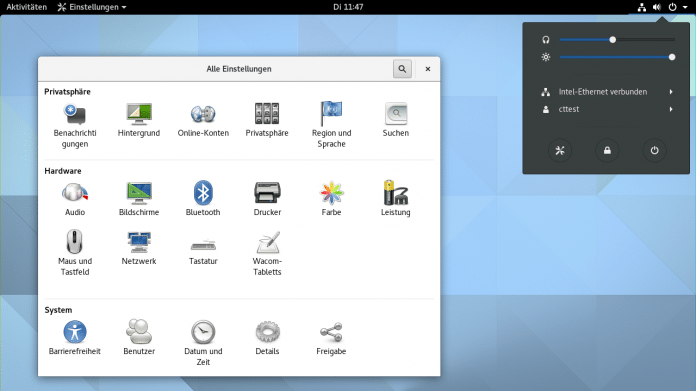Open Barrierefreiheit accessibility settings

(x=75, y=338)
